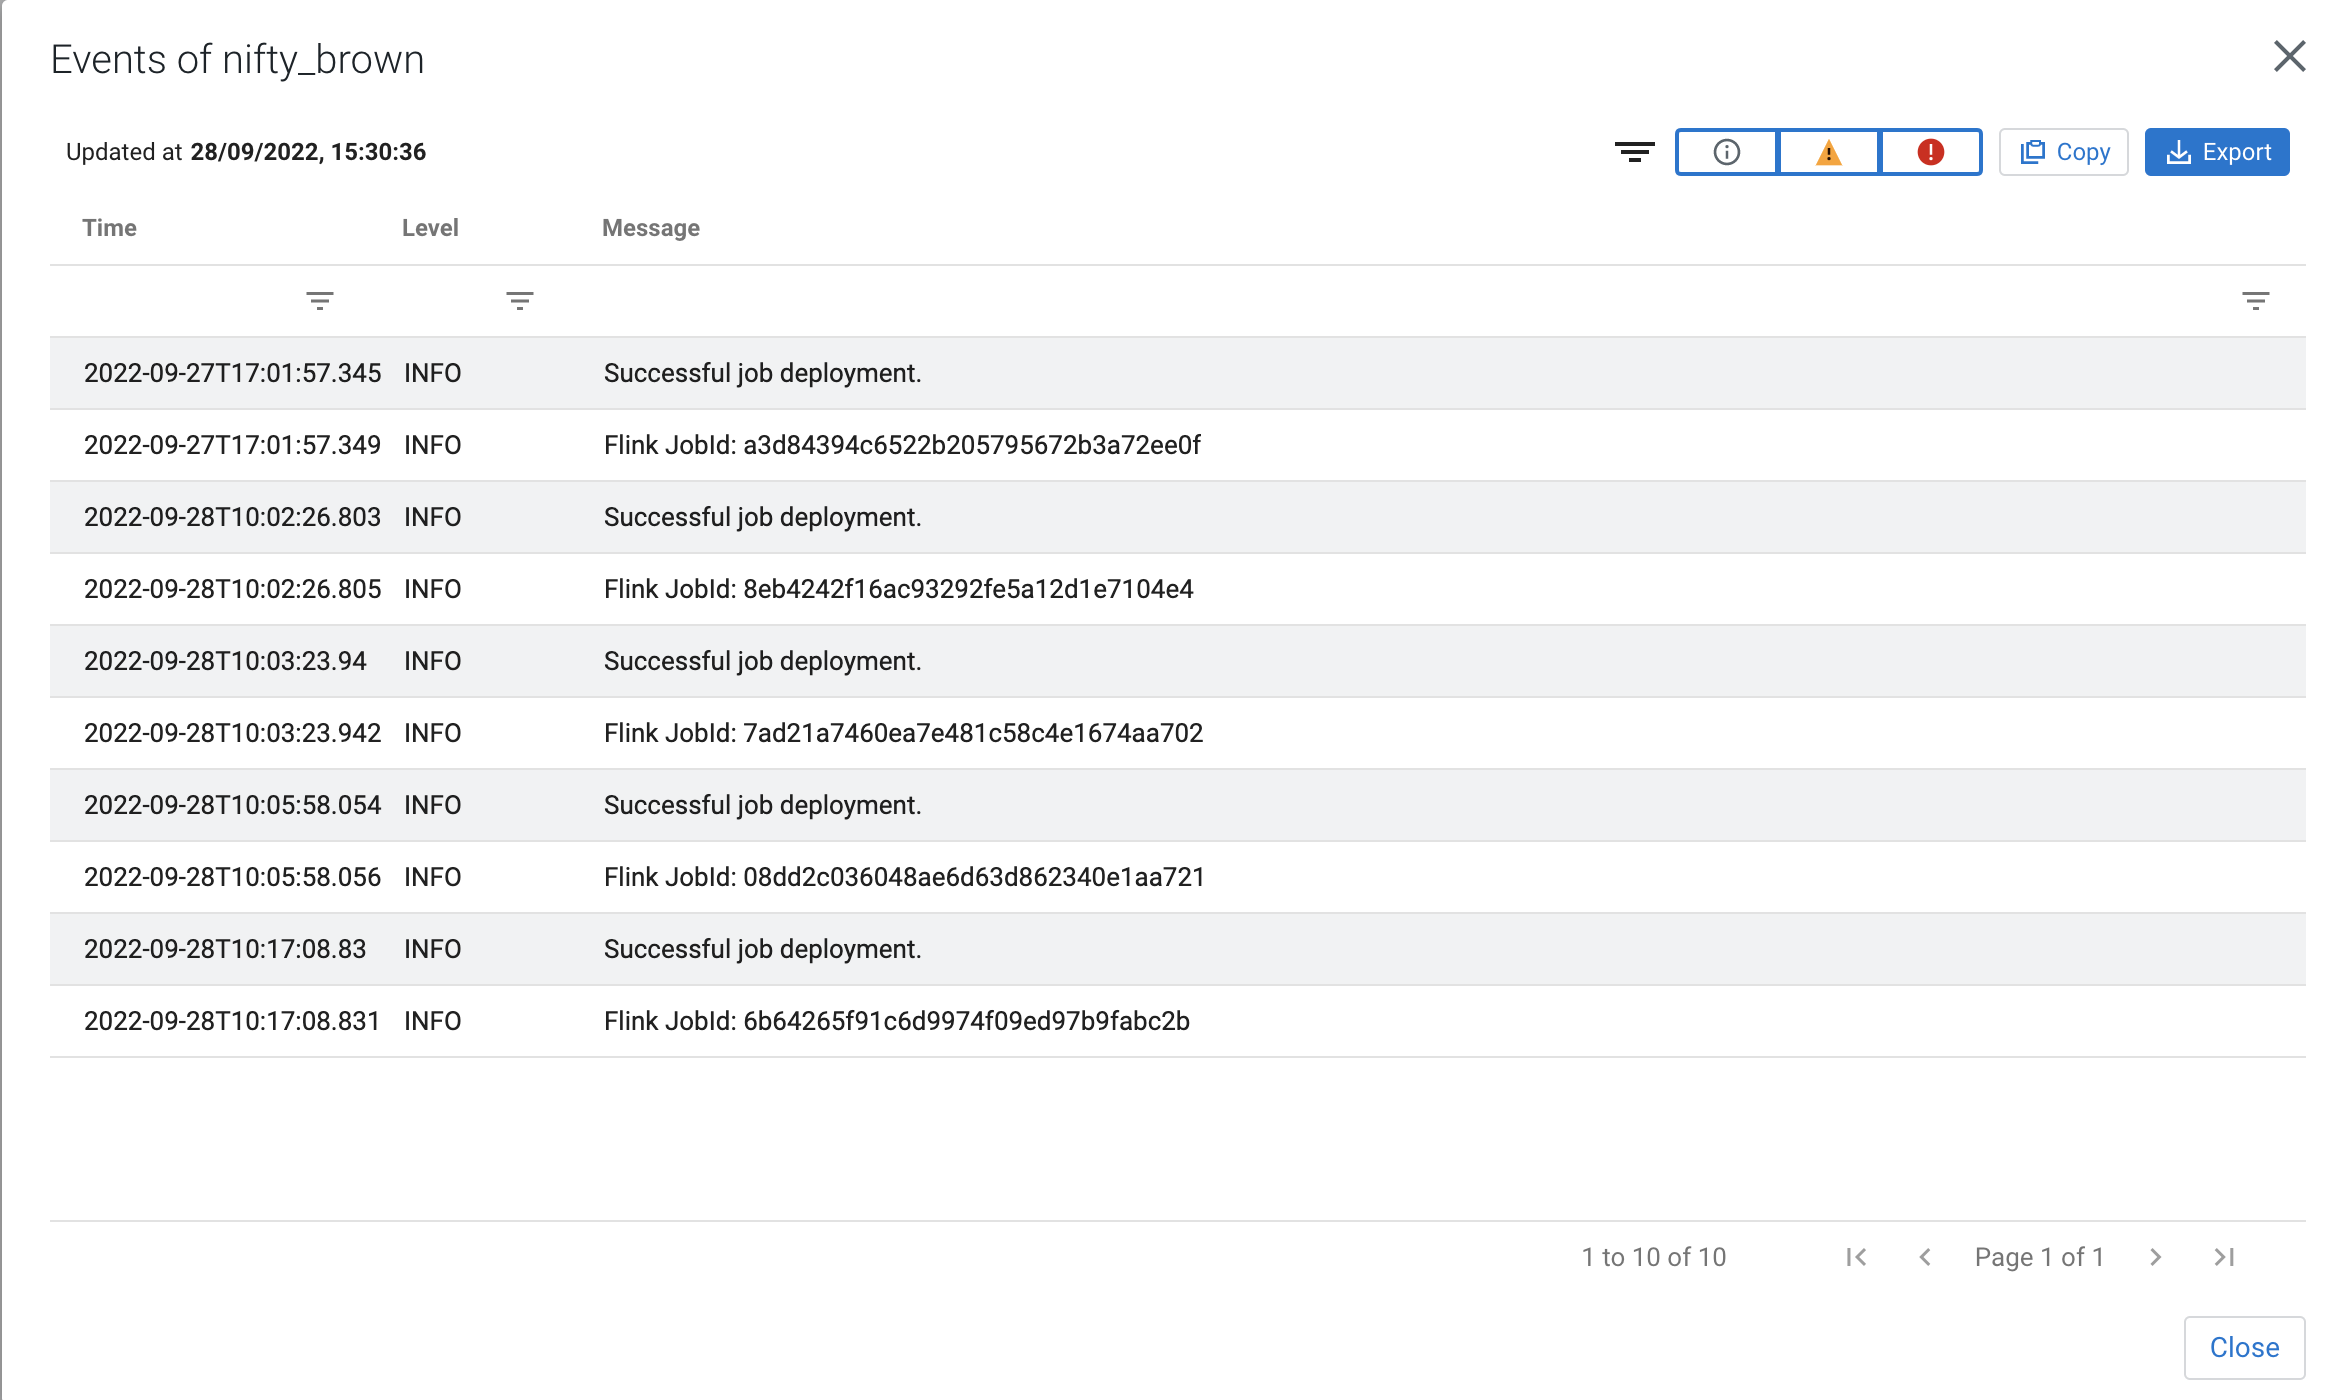This screenshot has height=1400, width=2346.
Task: Open the main events filter icon
Action: pos(1635,151)
